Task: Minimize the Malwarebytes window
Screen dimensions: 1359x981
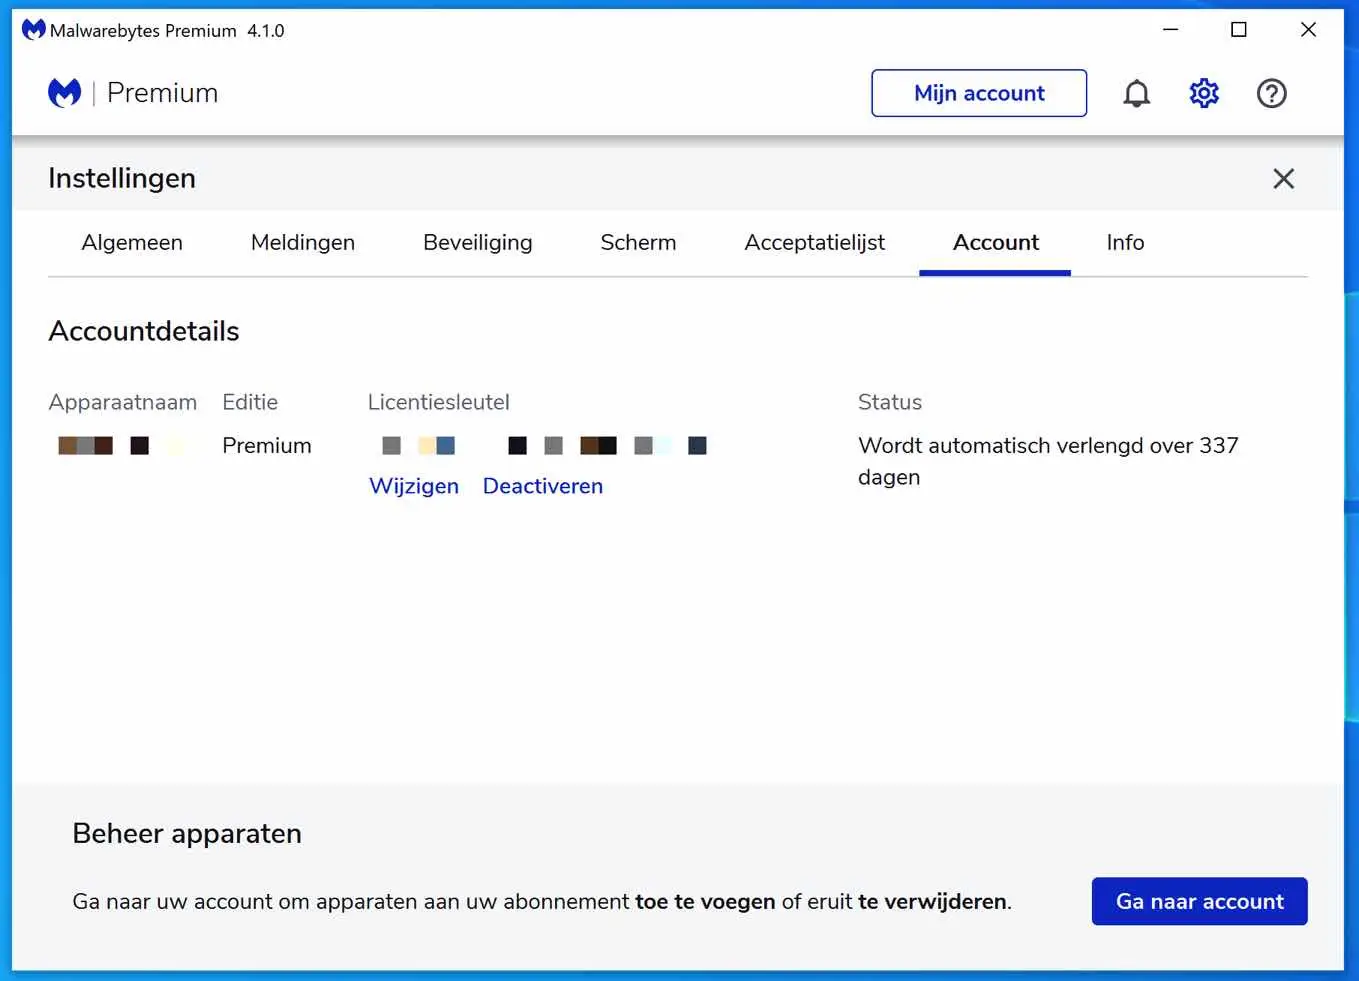Action: [1171, 30]
